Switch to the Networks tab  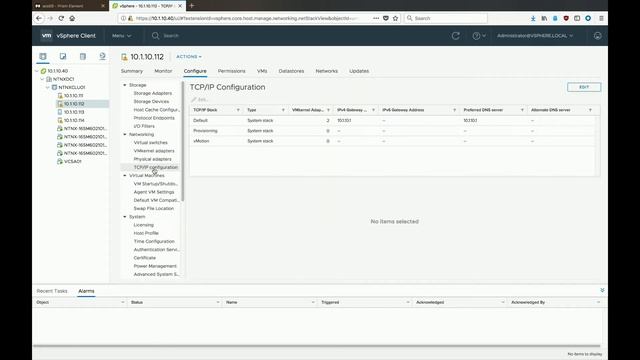(327, 71)
